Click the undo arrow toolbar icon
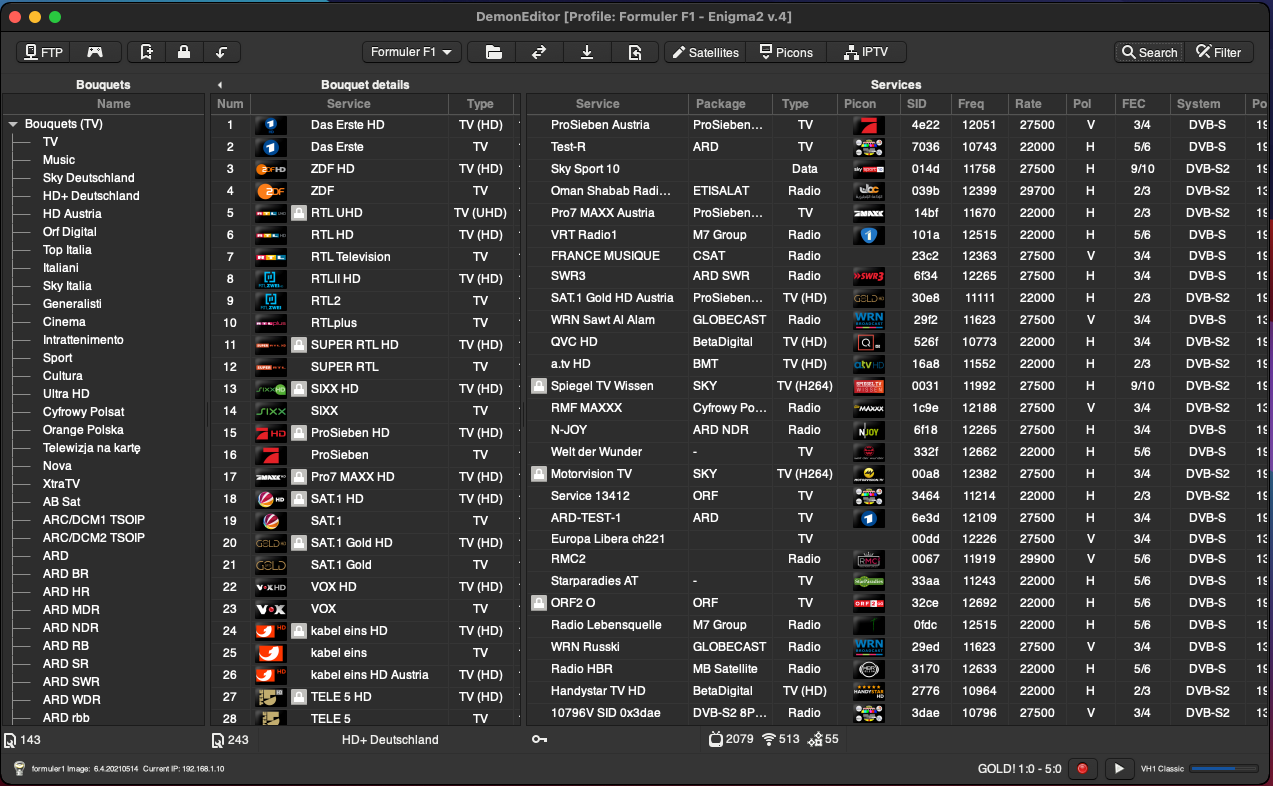 click(221, 52)
